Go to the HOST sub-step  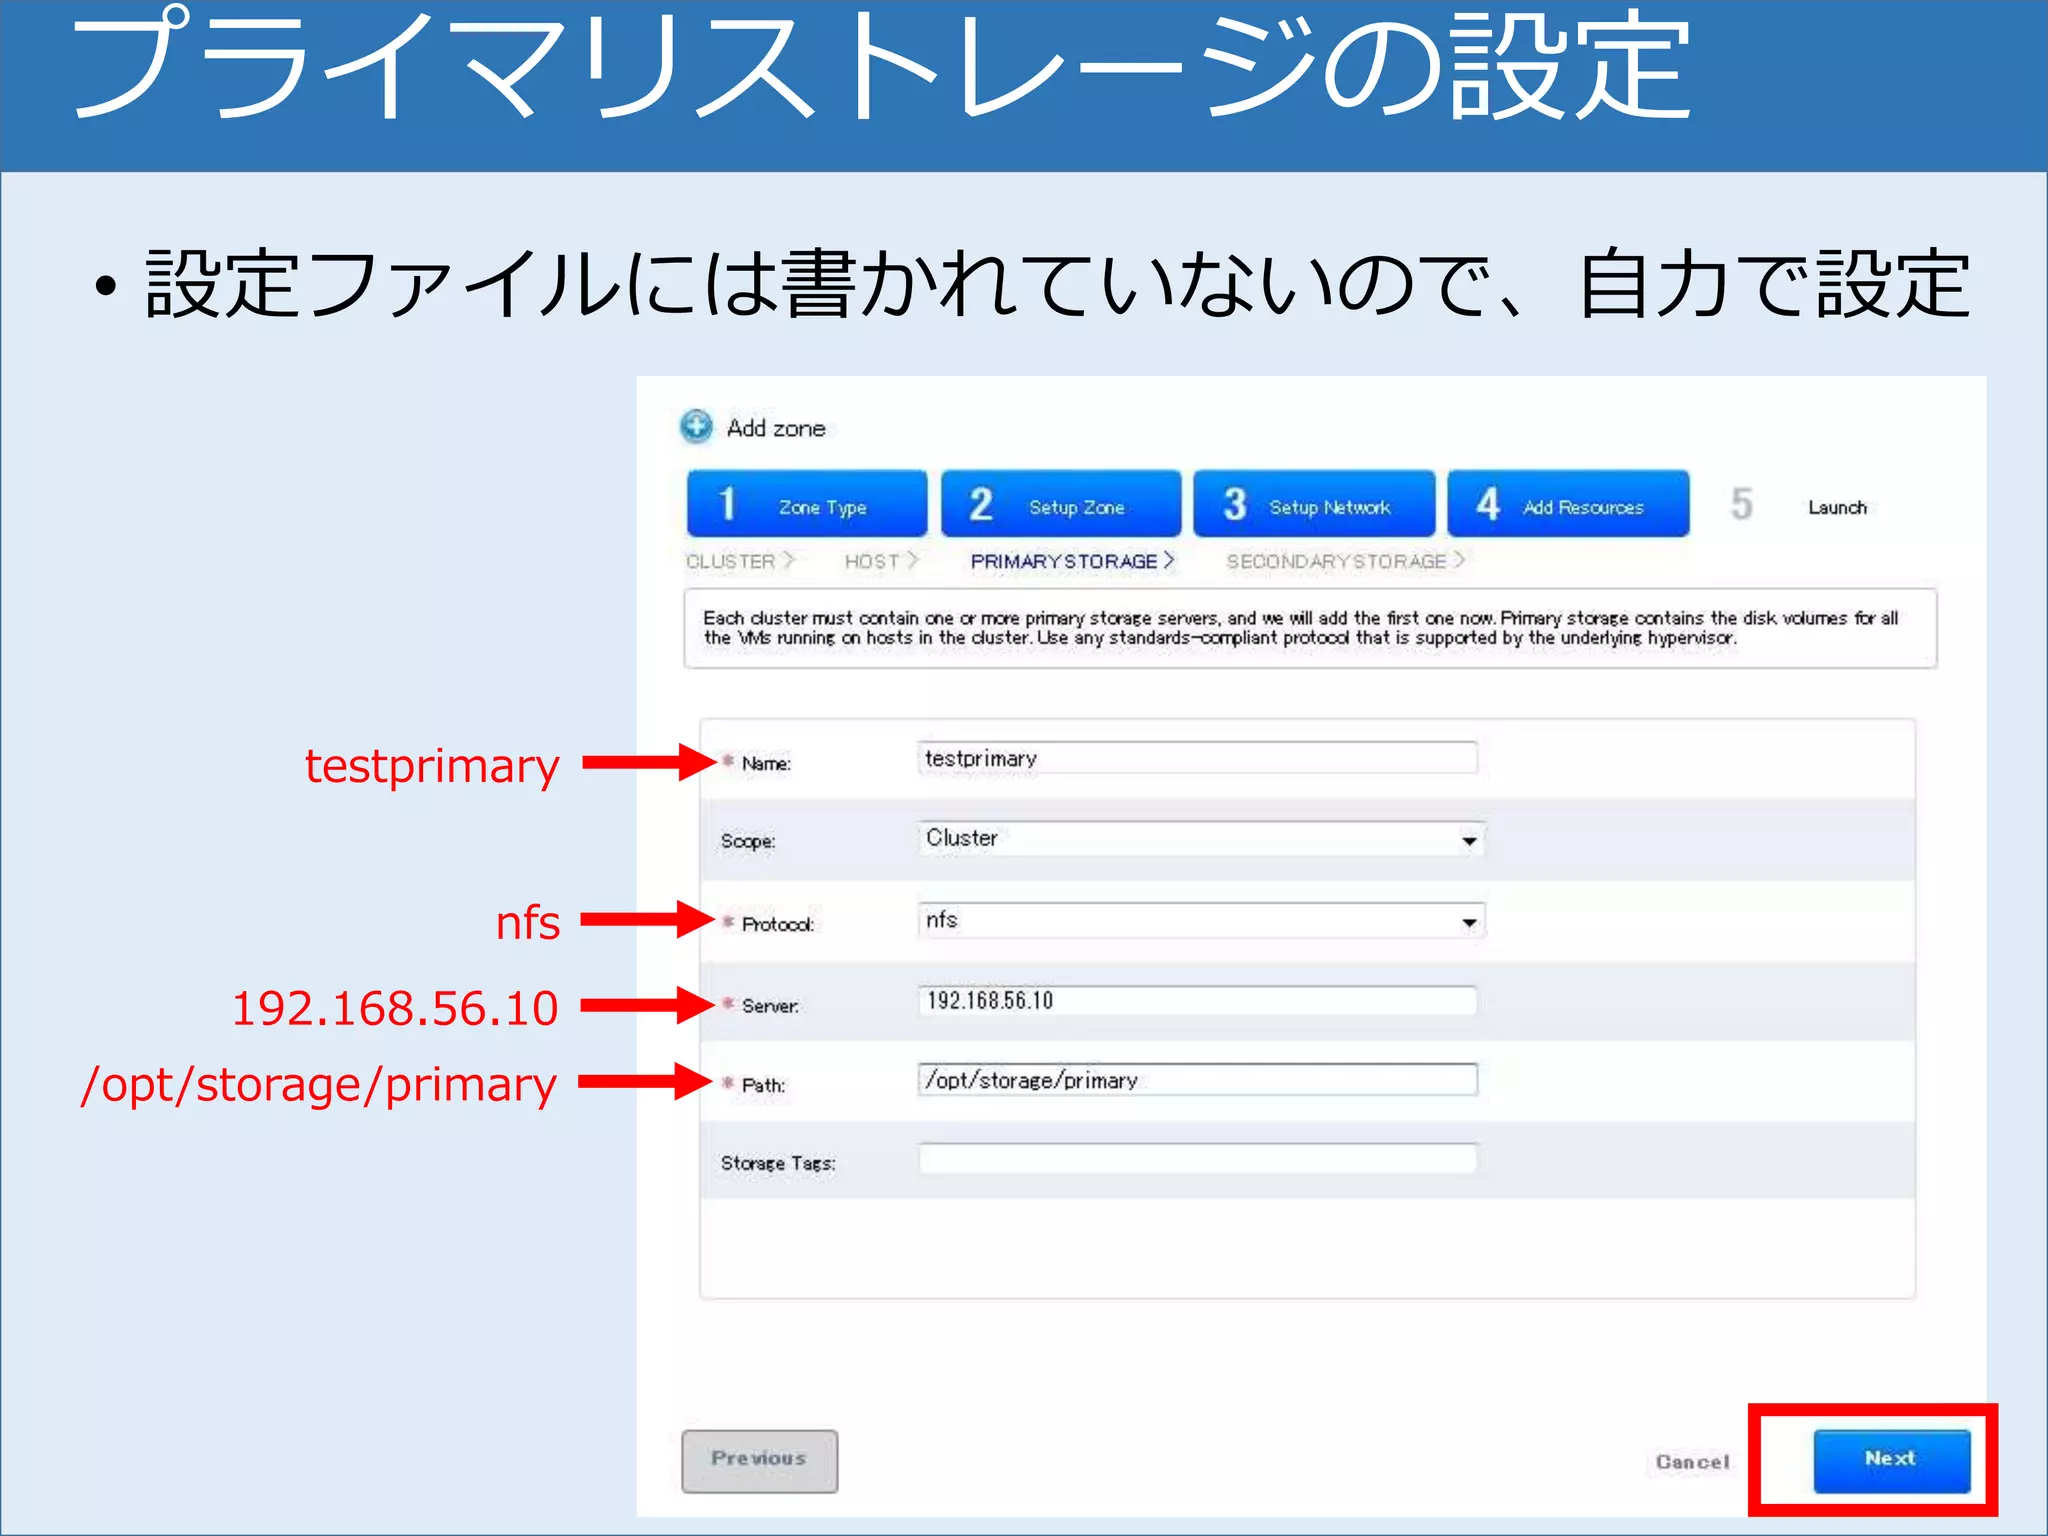(880, 561)
